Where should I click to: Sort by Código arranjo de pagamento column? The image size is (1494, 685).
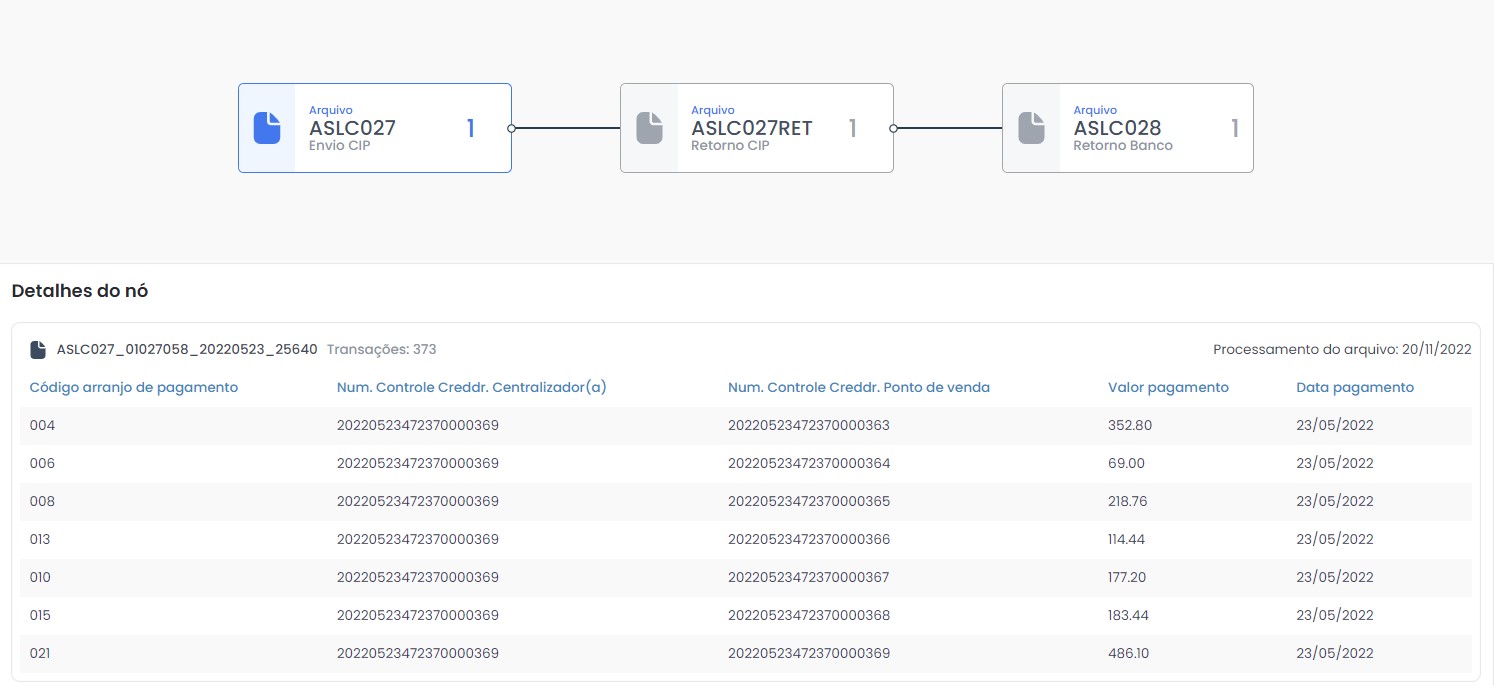(133, 387)
